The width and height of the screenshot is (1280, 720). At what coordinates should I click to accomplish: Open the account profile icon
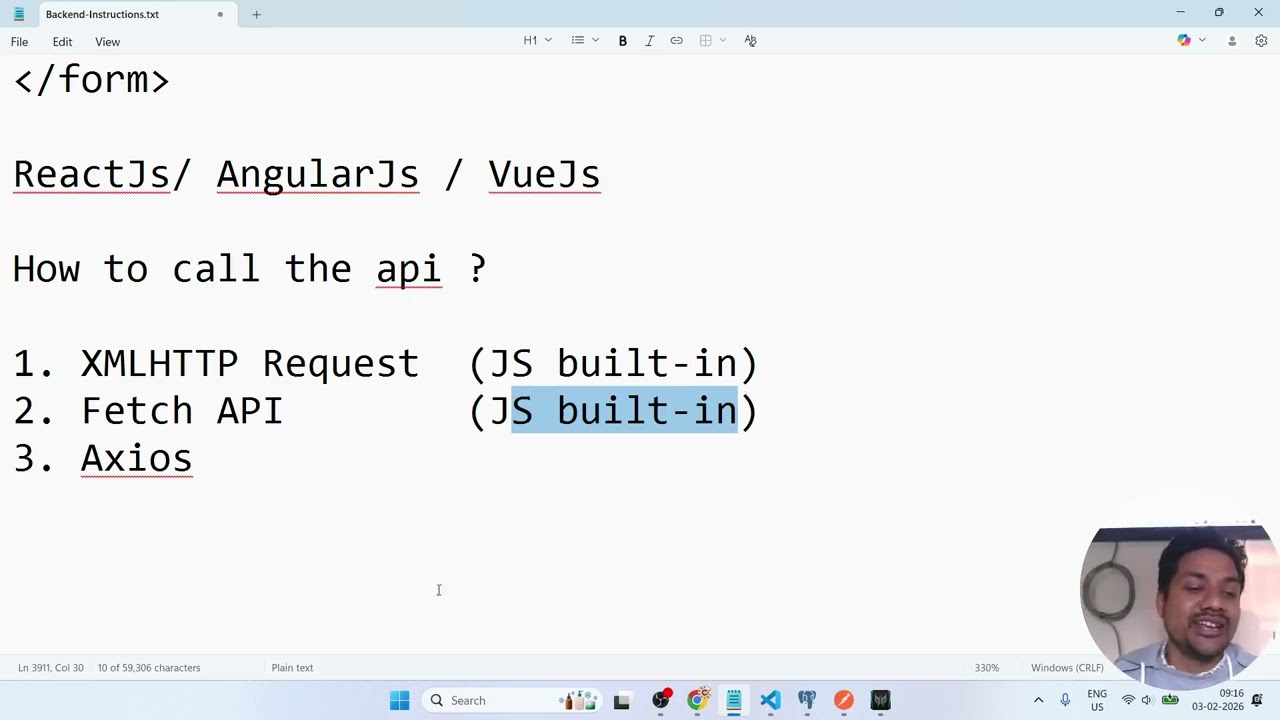1232,41
